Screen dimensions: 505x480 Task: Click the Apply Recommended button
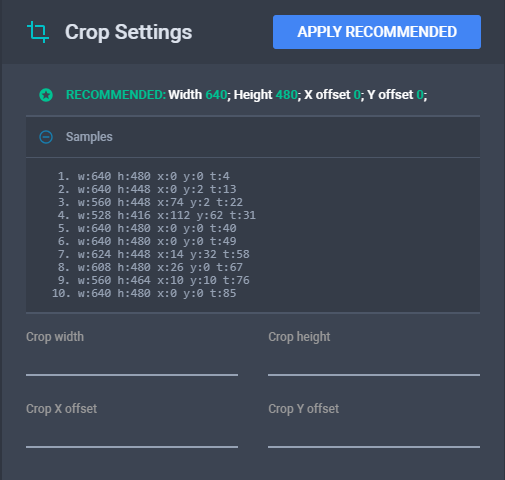(x=377, y=32)
